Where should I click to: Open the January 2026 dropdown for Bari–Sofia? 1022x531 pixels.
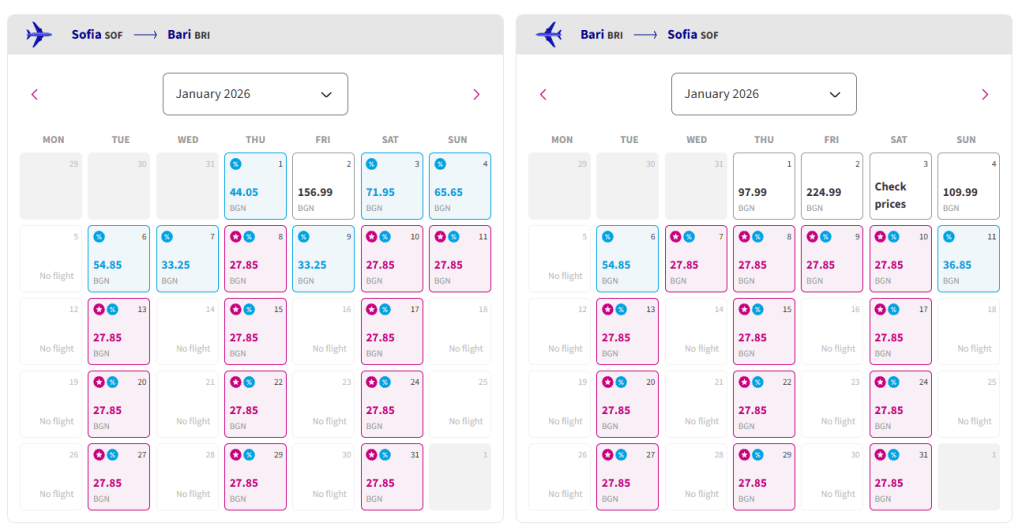[763, 94]
